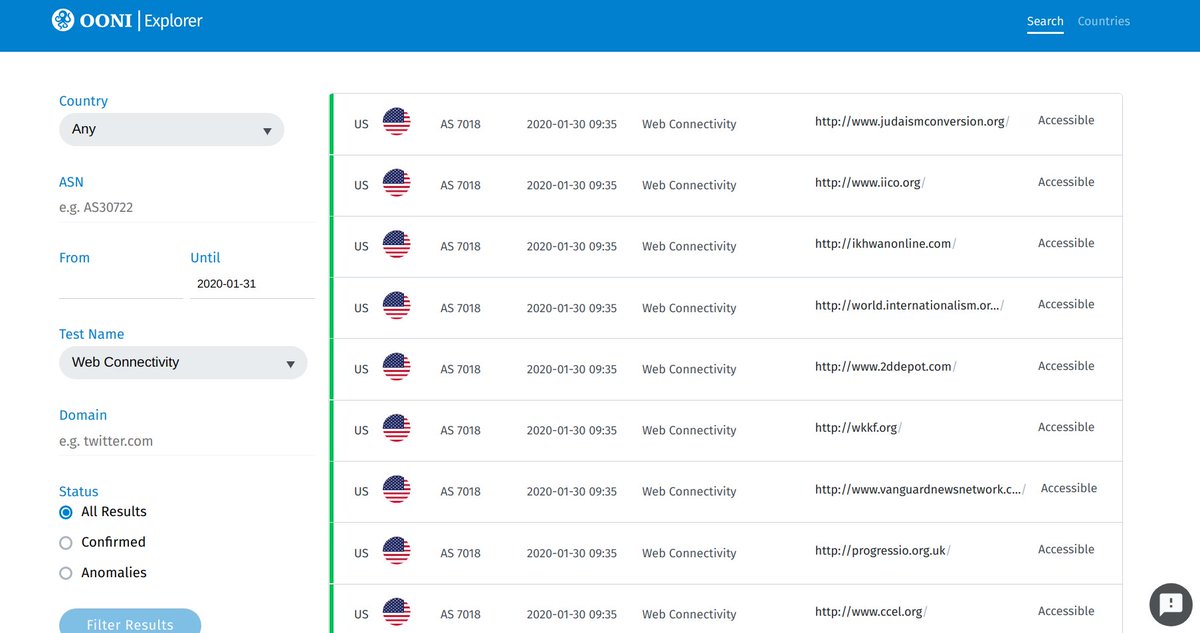This screenshot has width=1200, height=633.
Task: Click US flag in iico.org row
Action: tap(397, 183)
